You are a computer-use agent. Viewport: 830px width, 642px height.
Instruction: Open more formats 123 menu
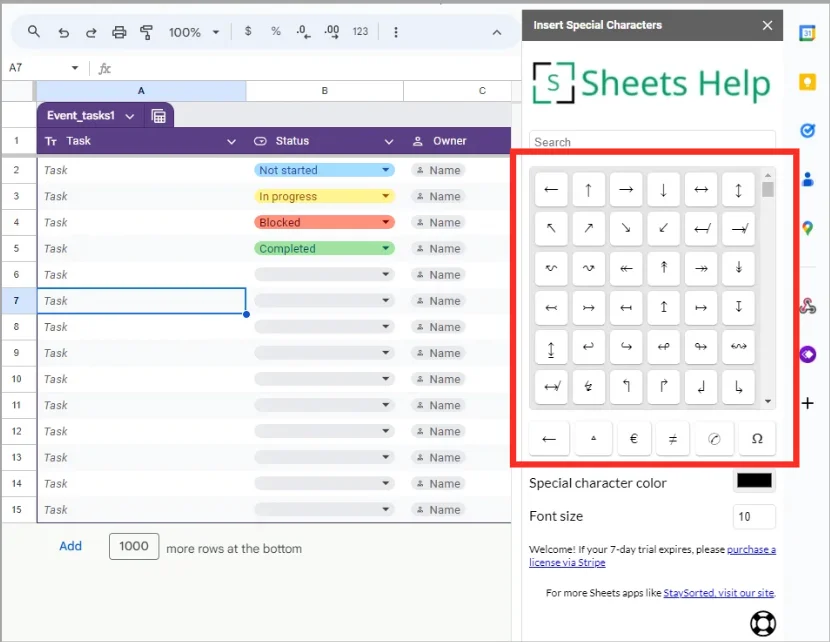pyautogui.click(x=360, y=32)
